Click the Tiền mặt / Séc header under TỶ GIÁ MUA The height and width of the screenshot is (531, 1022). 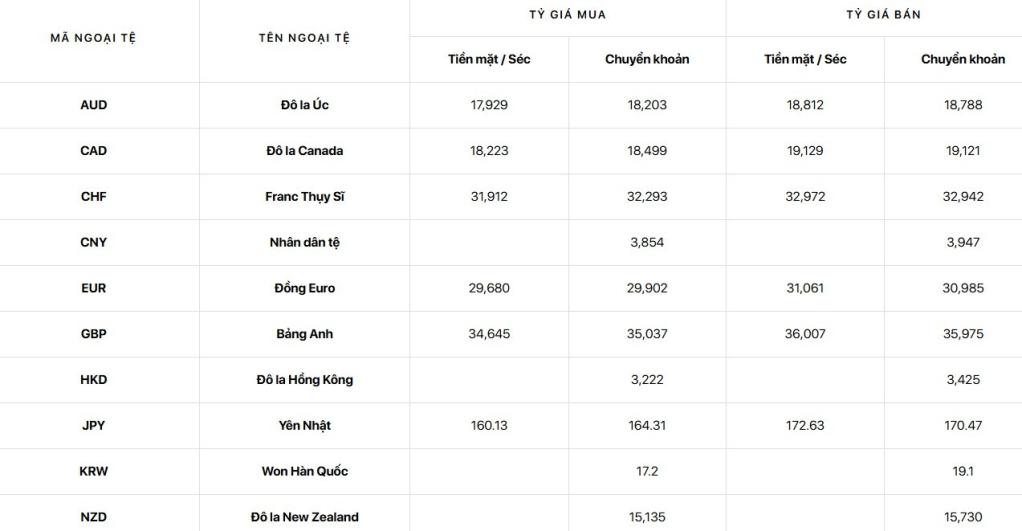click(489, 59)
